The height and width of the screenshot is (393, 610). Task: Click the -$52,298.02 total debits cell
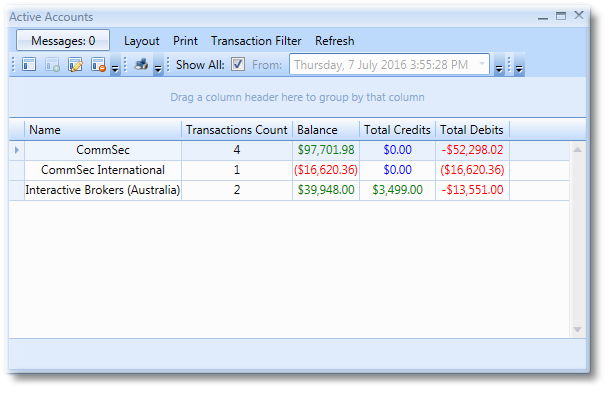(x=472, y=150)
